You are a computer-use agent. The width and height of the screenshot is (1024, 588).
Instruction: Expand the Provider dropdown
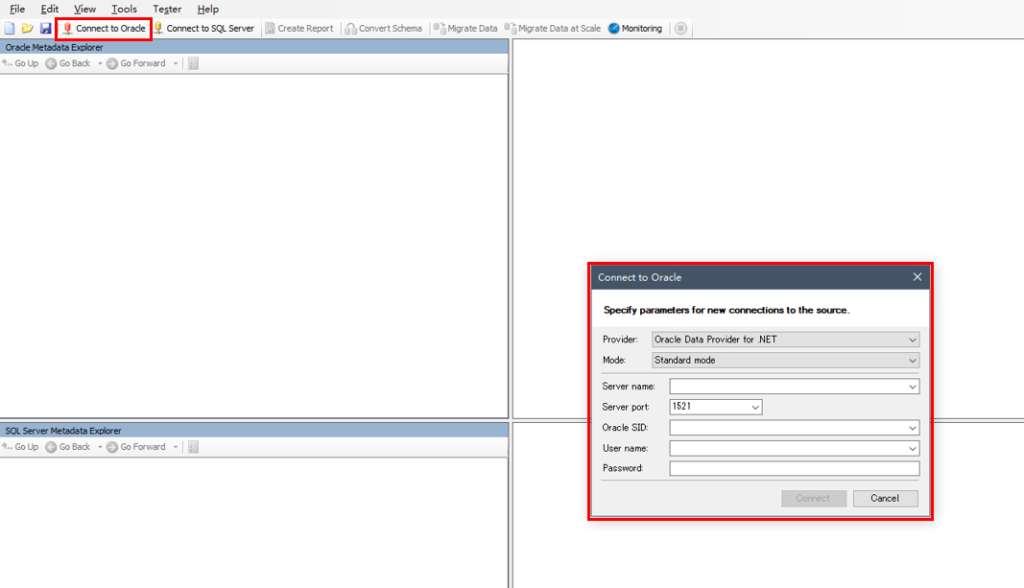912,339
